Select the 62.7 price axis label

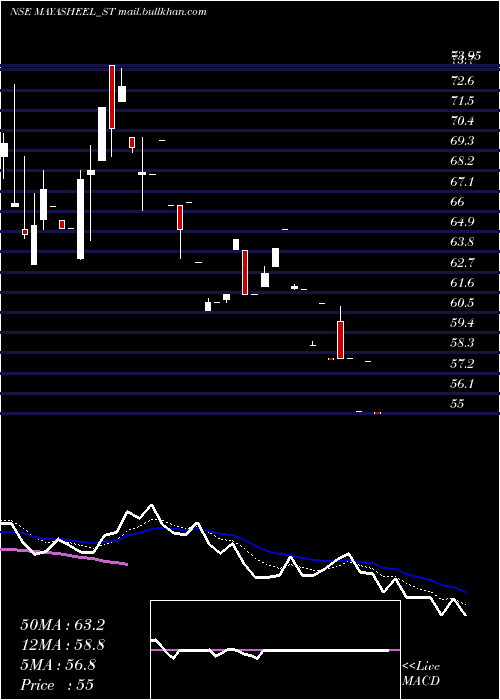click(462, 262)
